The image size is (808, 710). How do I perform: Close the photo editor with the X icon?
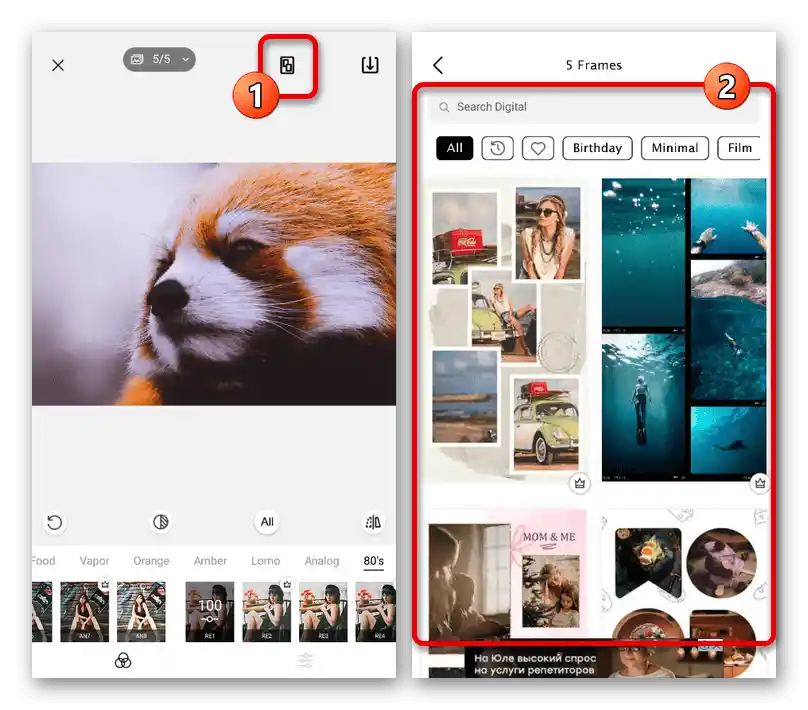click(x=58, y=65)
